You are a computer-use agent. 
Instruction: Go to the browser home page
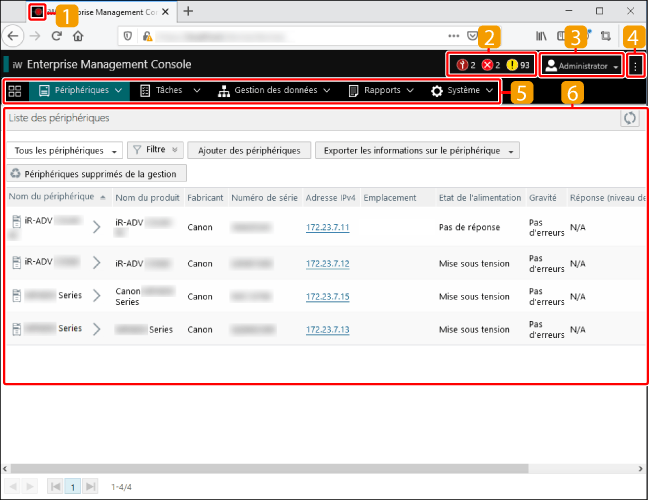[78, 35]
